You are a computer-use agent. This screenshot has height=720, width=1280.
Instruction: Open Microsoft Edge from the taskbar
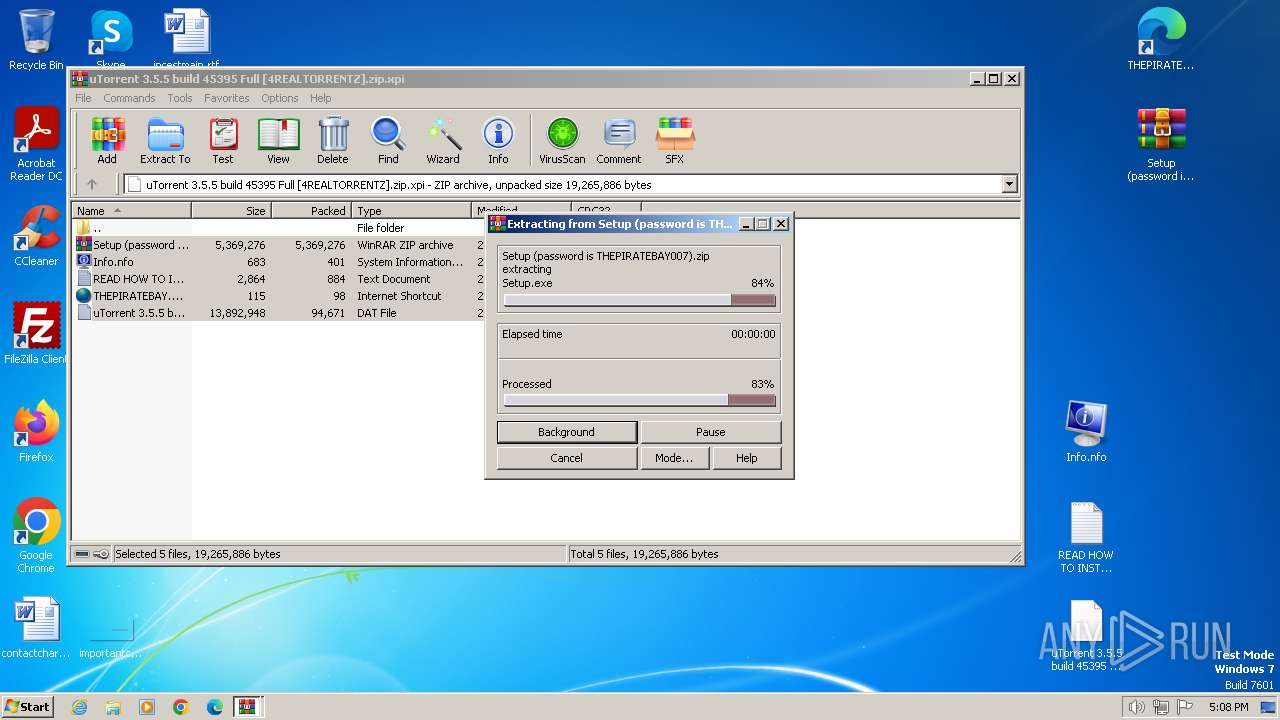(214, 707)
